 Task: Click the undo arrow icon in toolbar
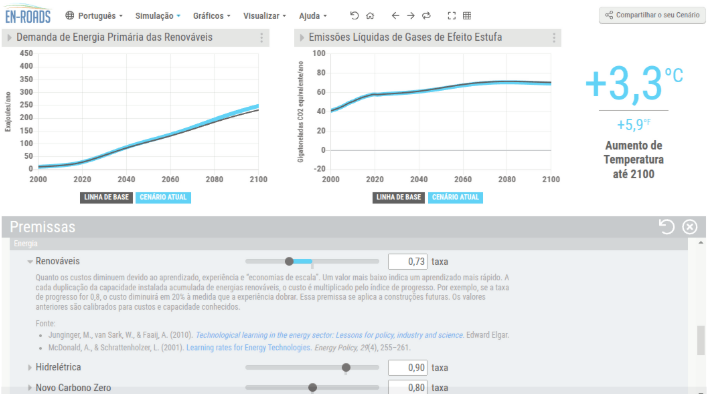[x=354, y=16]
